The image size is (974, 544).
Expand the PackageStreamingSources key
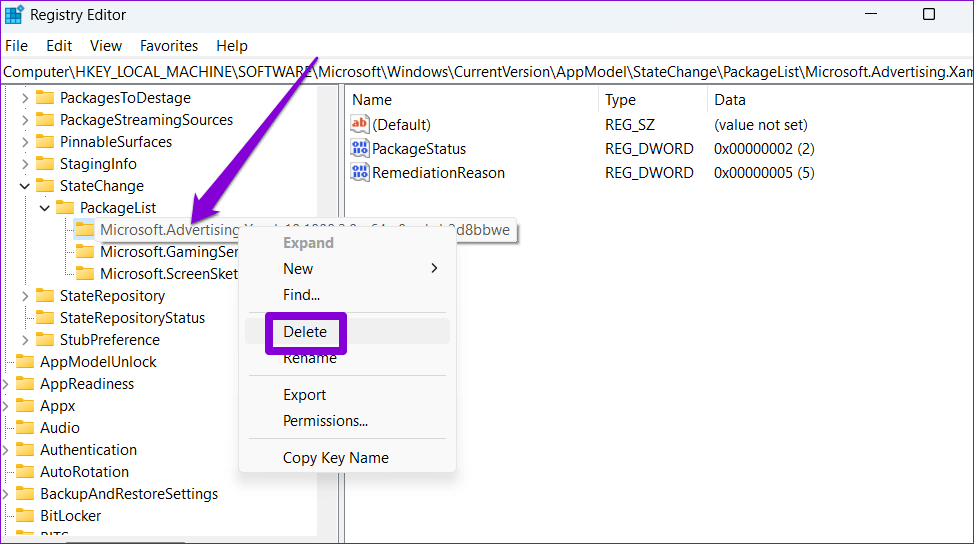tap(25, 120)
